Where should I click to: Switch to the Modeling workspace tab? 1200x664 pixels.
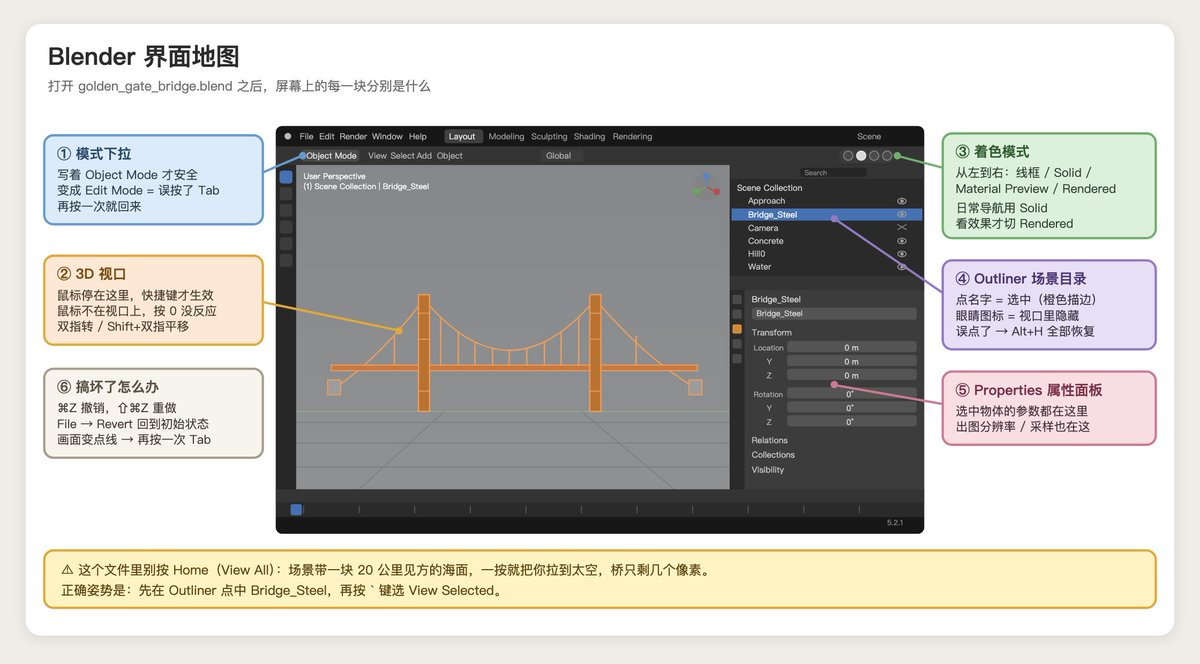click(x=506, y=137)
